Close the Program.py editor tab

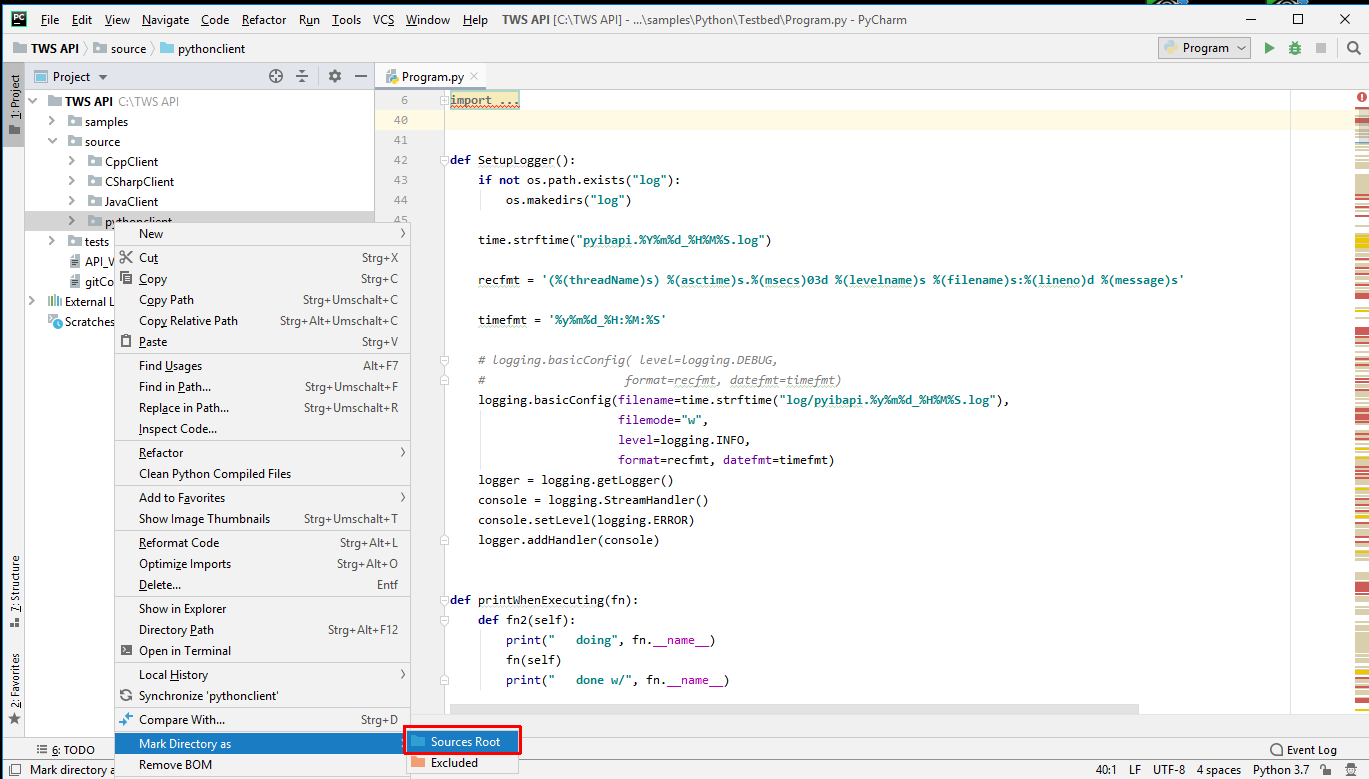click(x=474, y=76)
